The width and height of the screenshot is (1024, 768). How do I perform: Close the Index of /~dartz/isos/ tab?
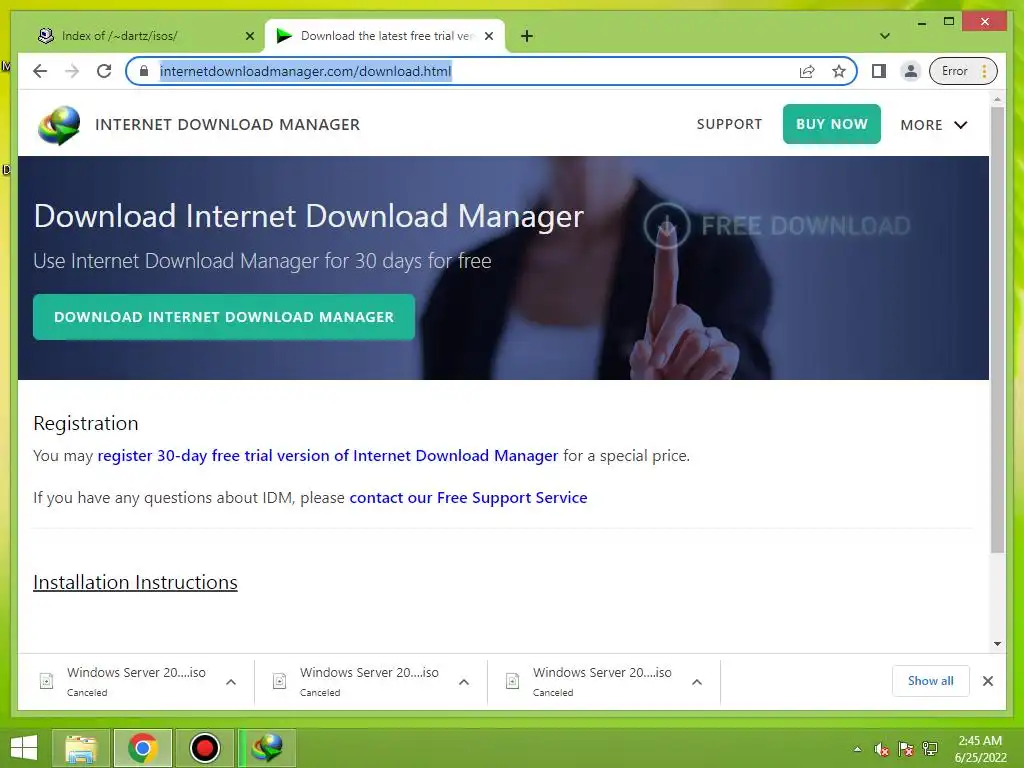coord(249,36)
